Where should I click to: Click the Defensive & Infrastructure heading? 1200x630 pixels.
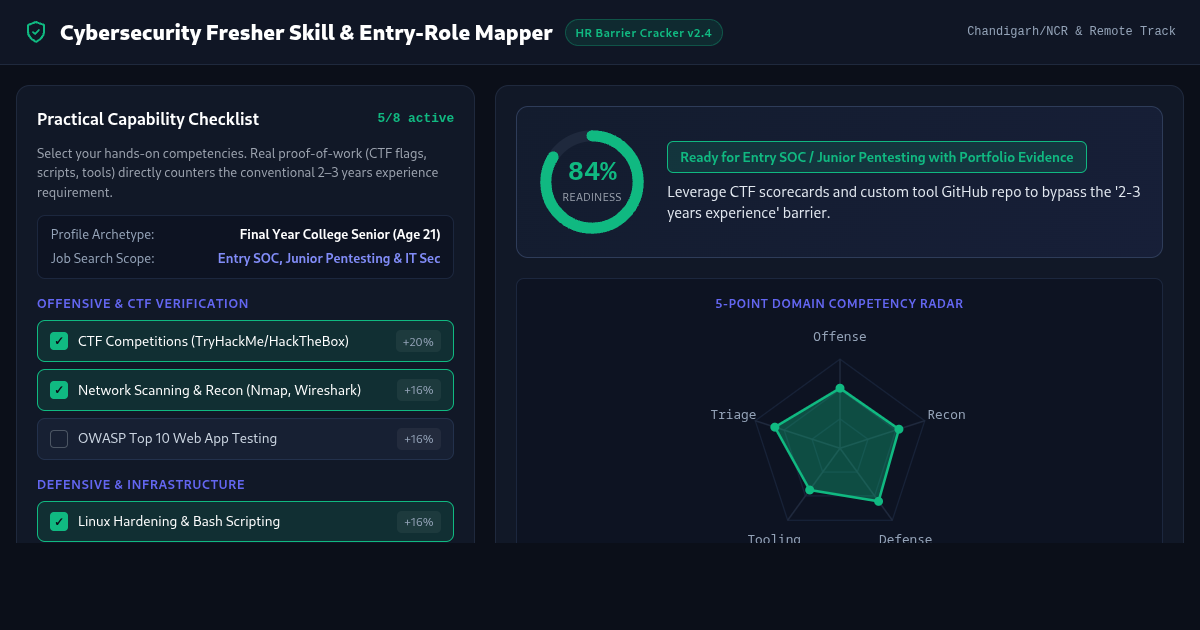coord(141,485)
